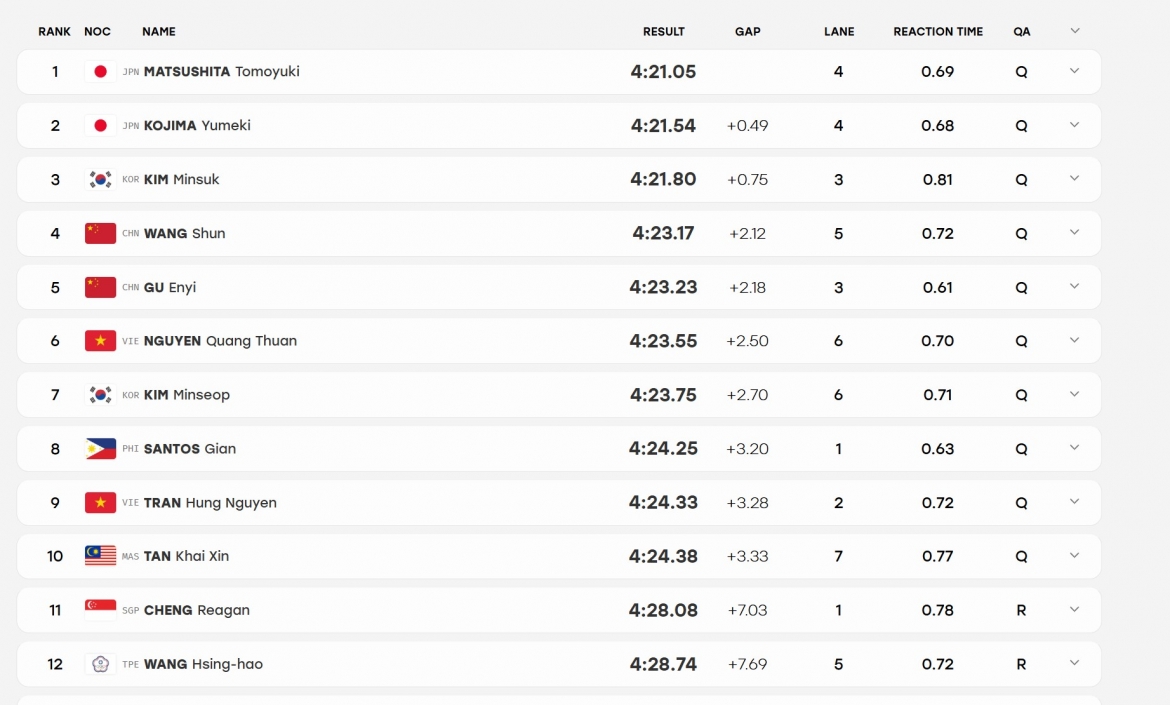Click China flag beside WANG Shun
This screenshot has width=1170, height=705.
[100, 234]
